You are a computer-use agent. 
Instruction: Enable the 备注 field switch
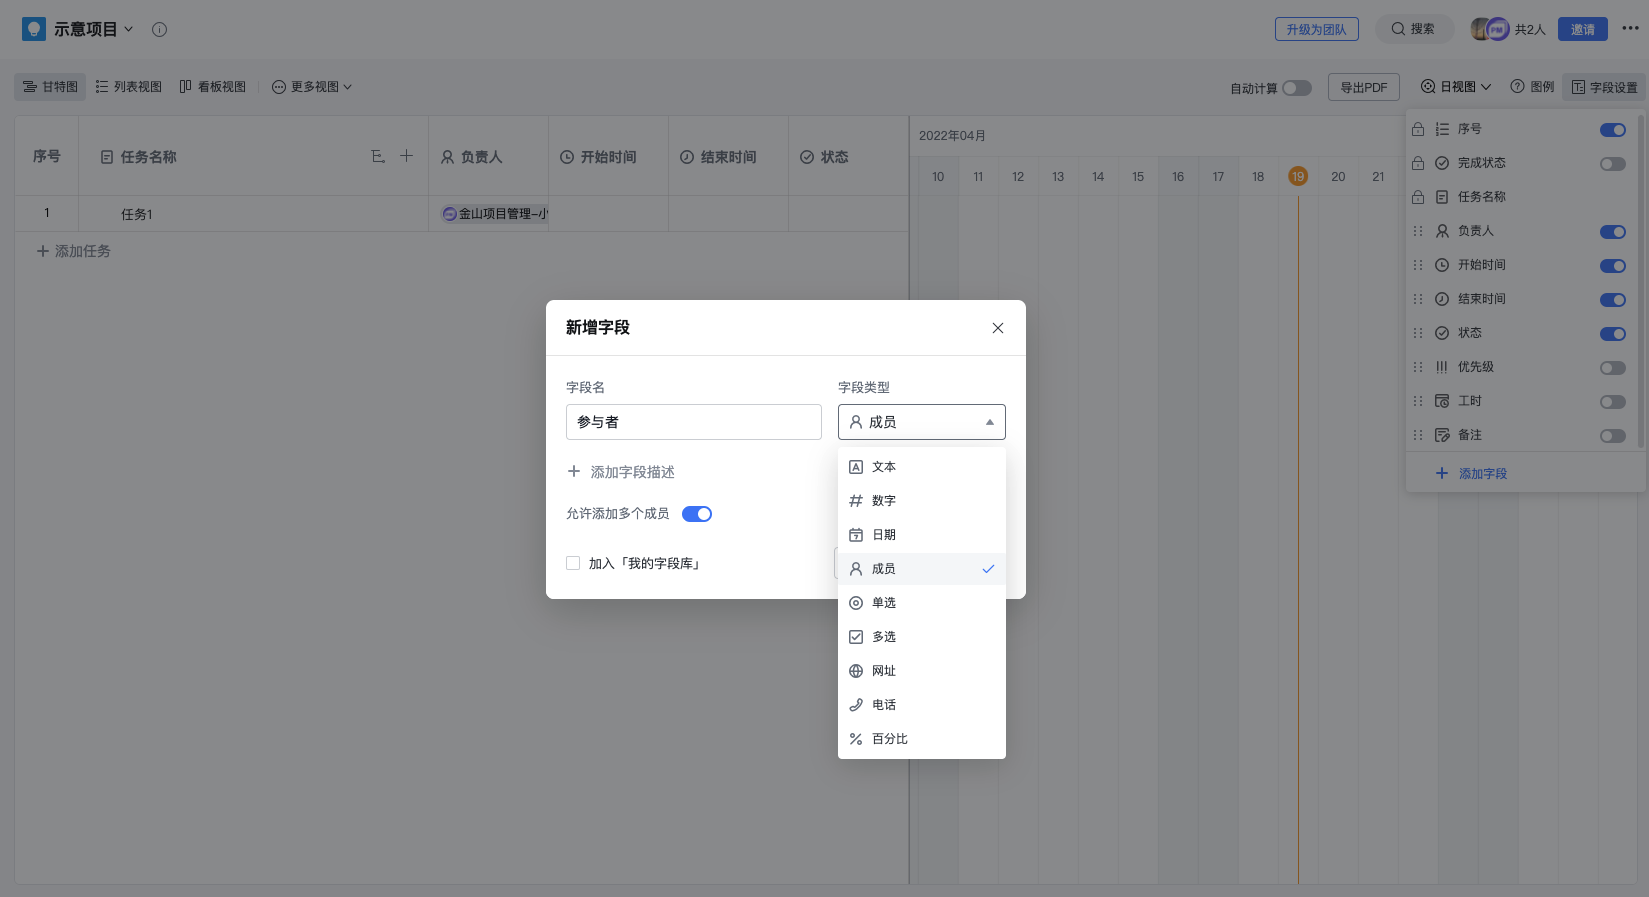pos(1613,436)
